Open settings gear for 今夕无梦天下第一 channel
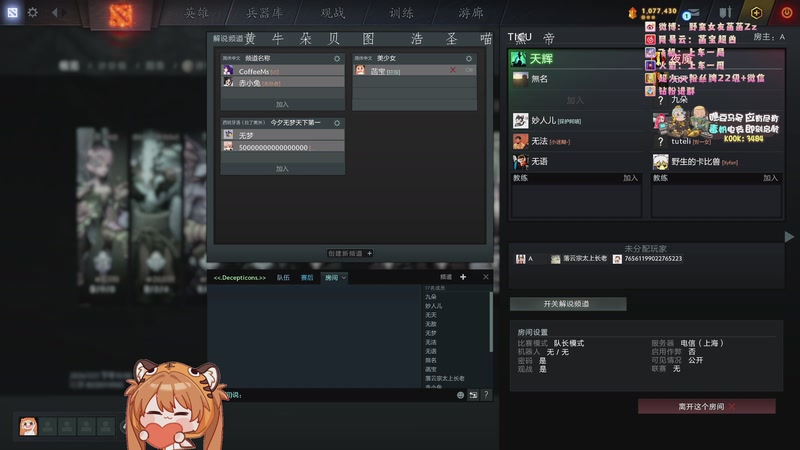 point(337,123)
